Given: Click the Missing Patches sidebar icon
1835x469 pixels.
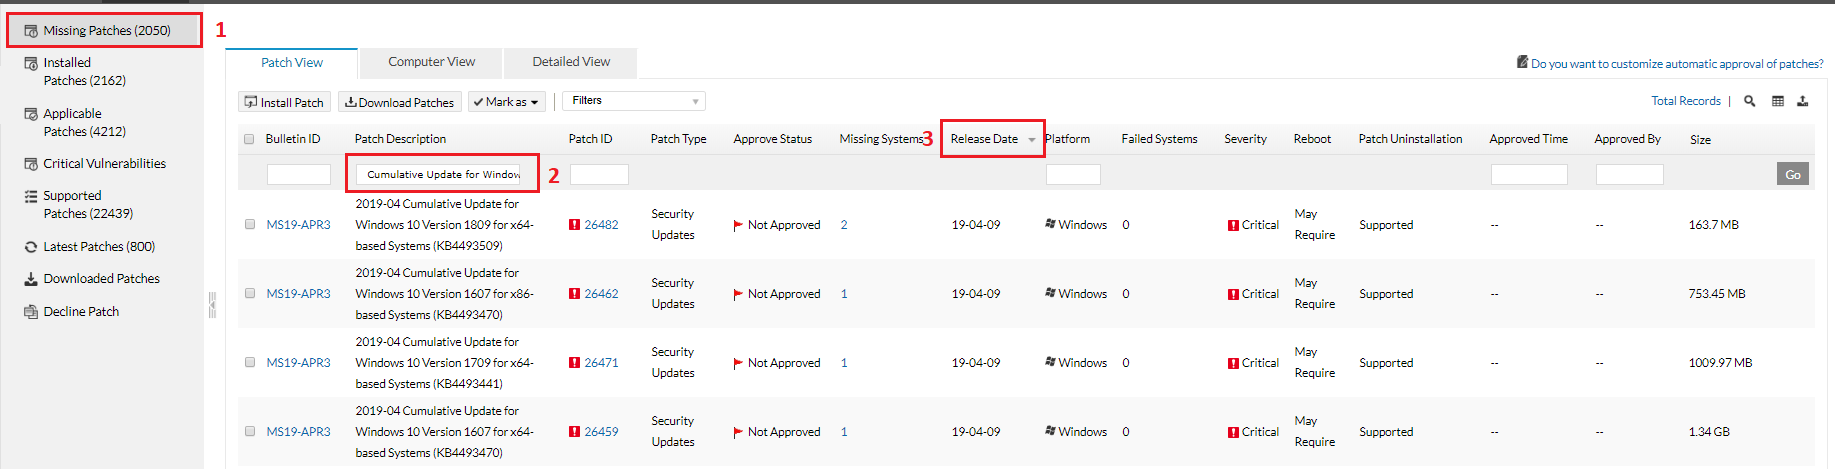Looking at the screenshot, I should [x=31, y=31].
